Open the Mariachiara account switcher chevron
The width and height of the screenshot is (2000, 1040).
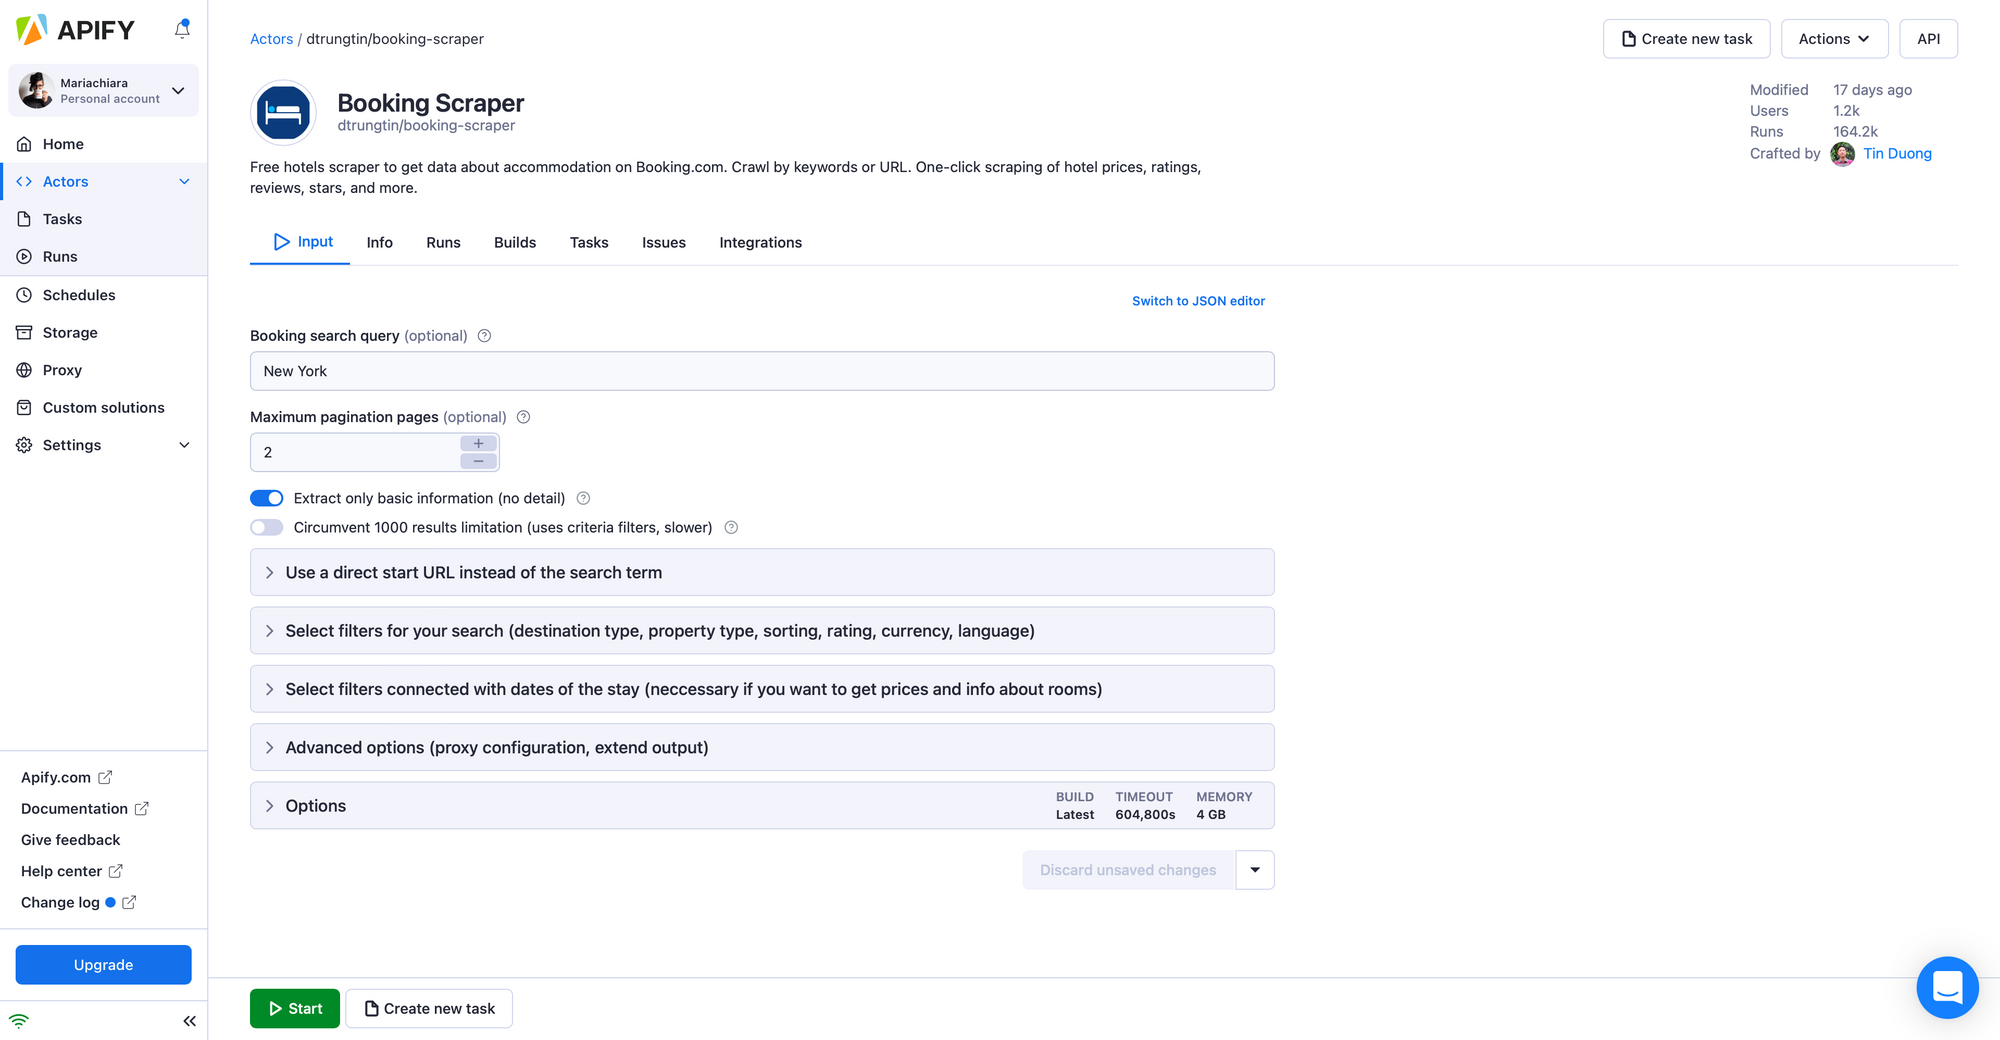coord(178,91)
